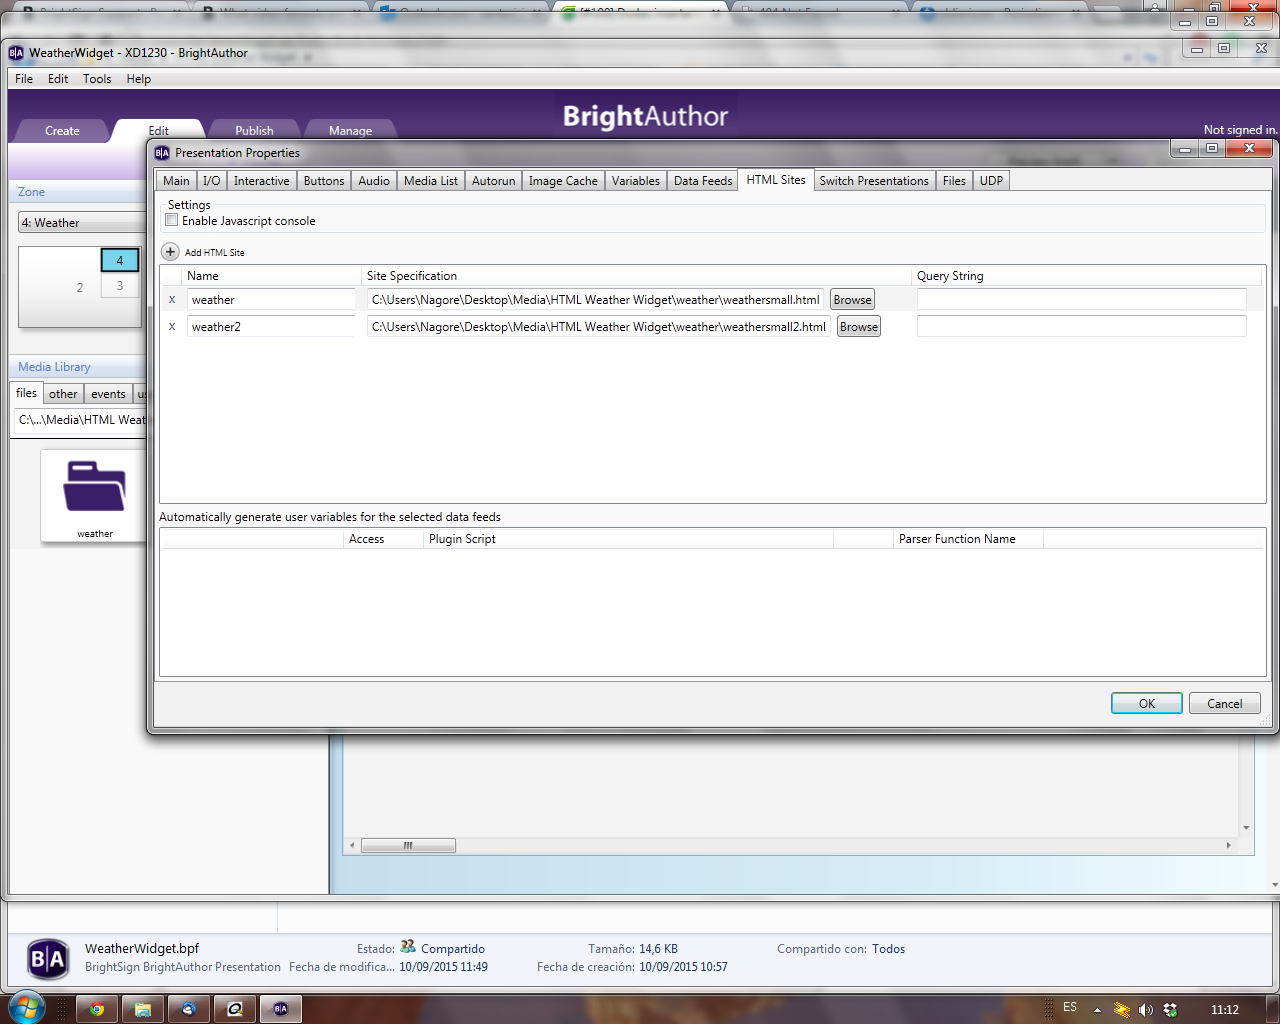Remove the weather site row with x
Image resolution: width=1280 pixels, height=1024 pixels.
pyautogui.click(x=172, y=299)
